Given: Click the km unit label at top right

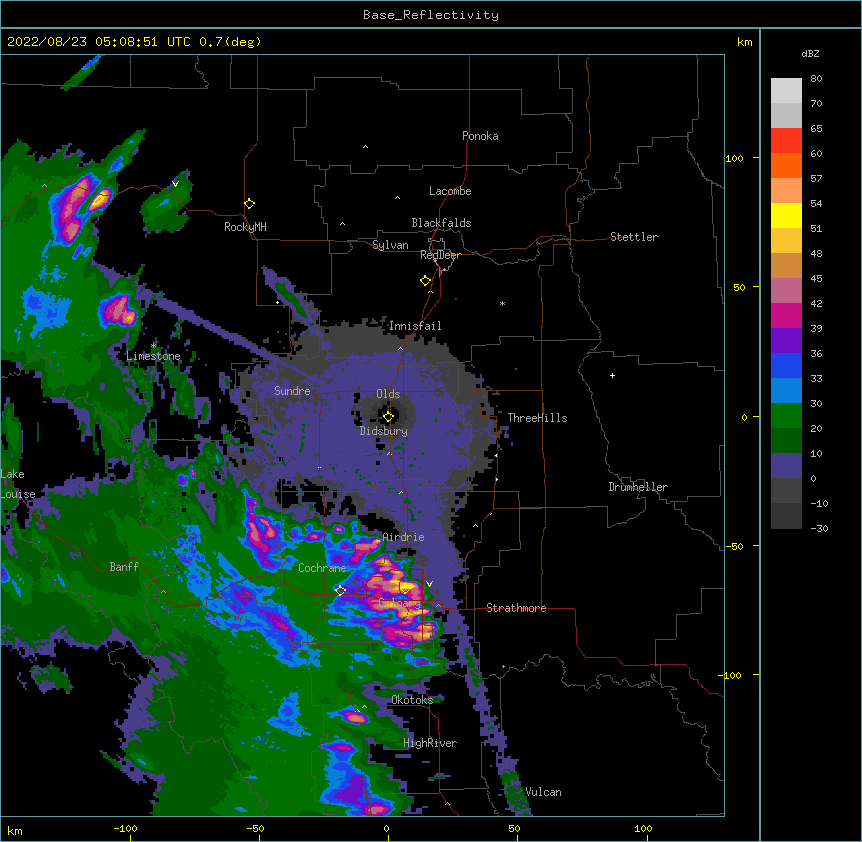Looking at the screenshot, I should 744,42.
